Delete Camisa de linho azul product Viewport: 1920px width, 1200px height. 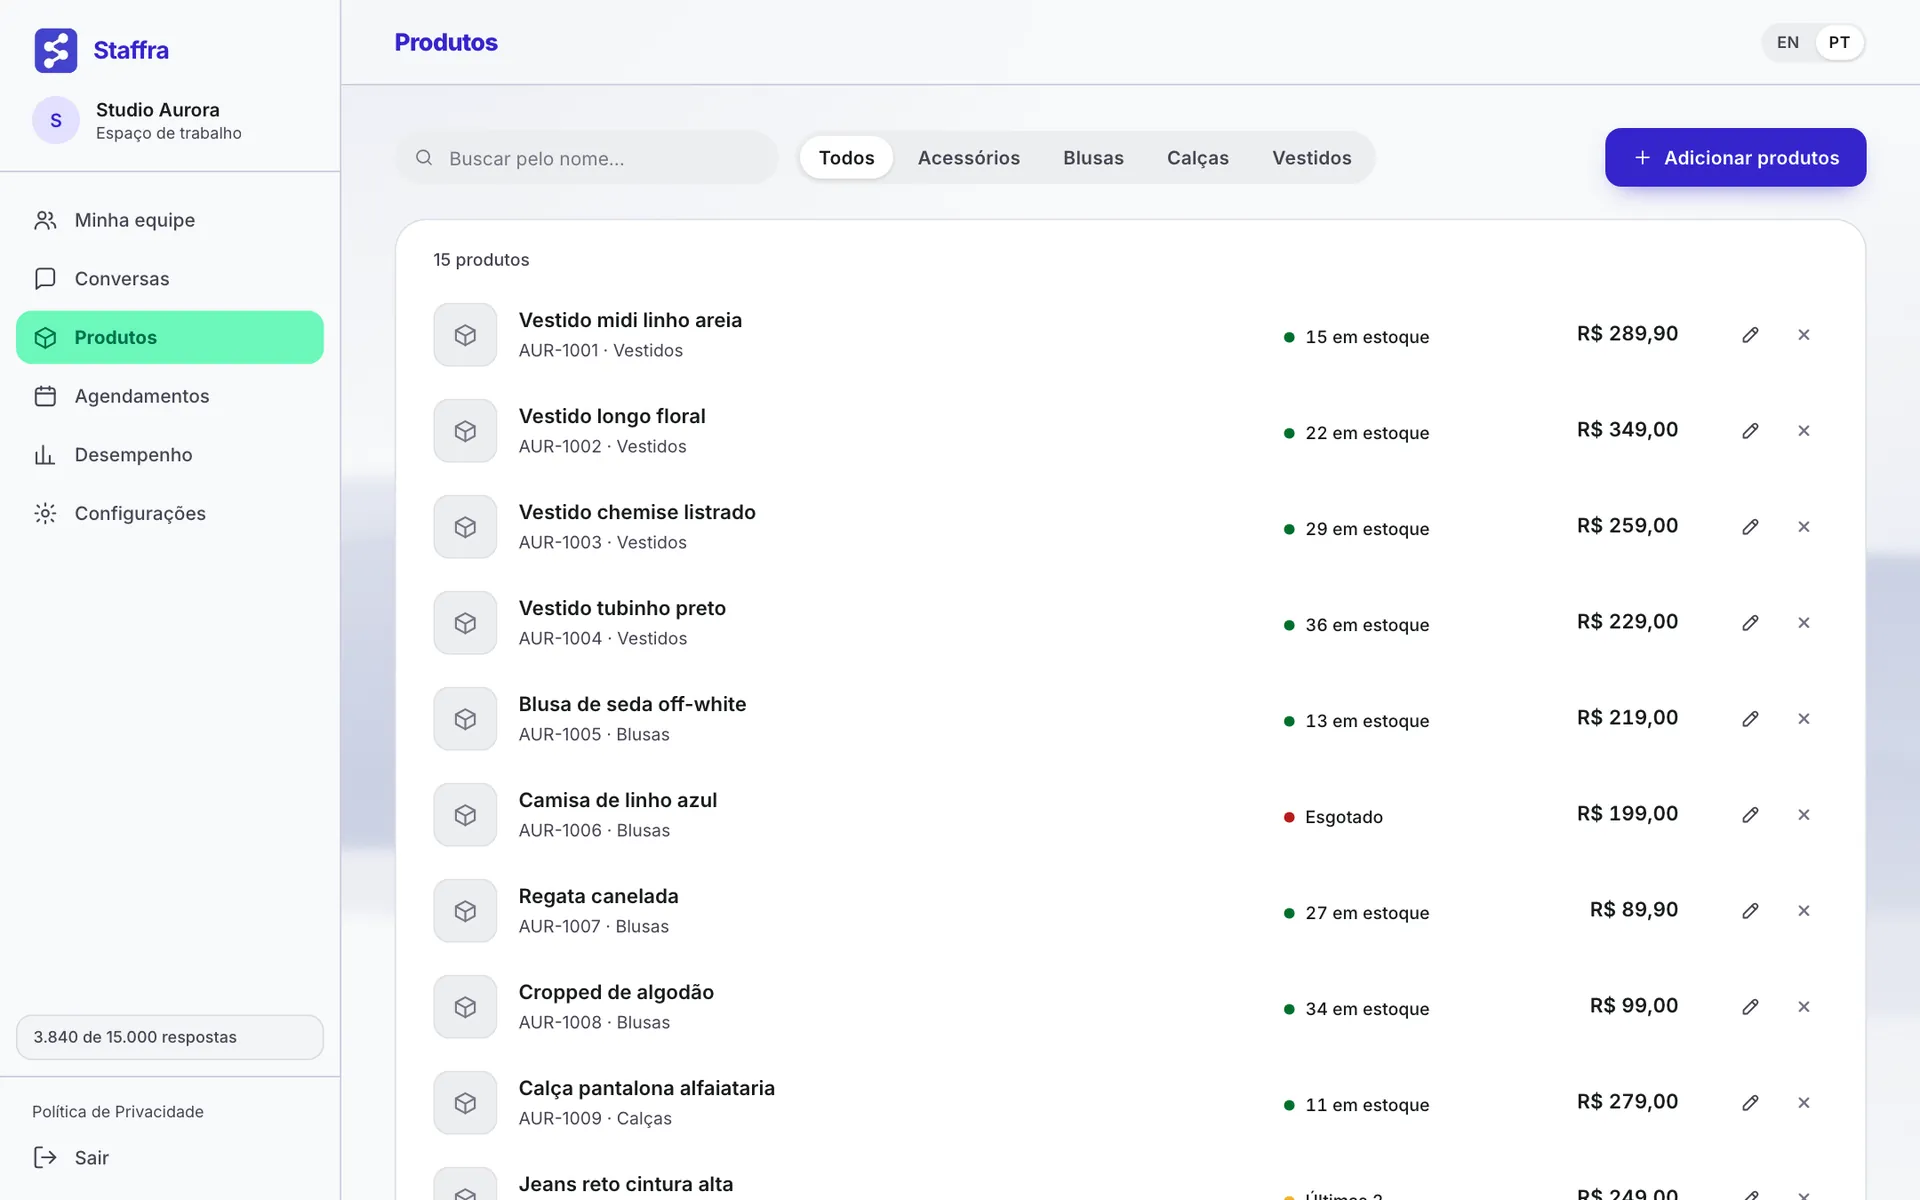coord(1804,815)
